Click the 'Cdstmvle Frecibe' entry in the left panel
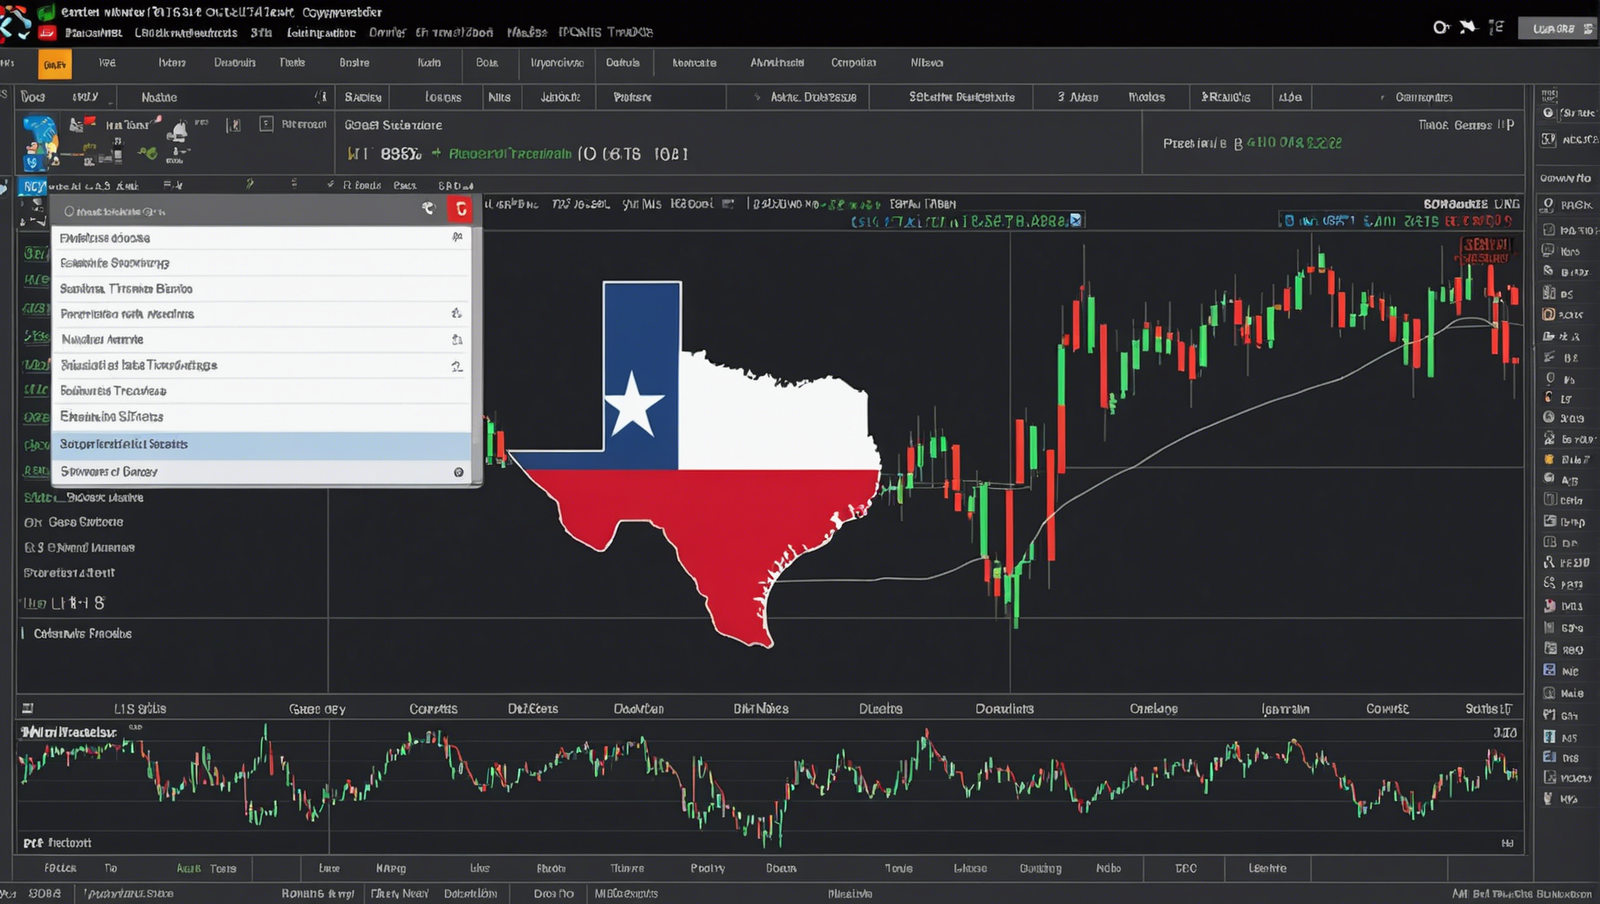Image resolution: width=1600 pixels, height=904 pixels. pos(82,634)
